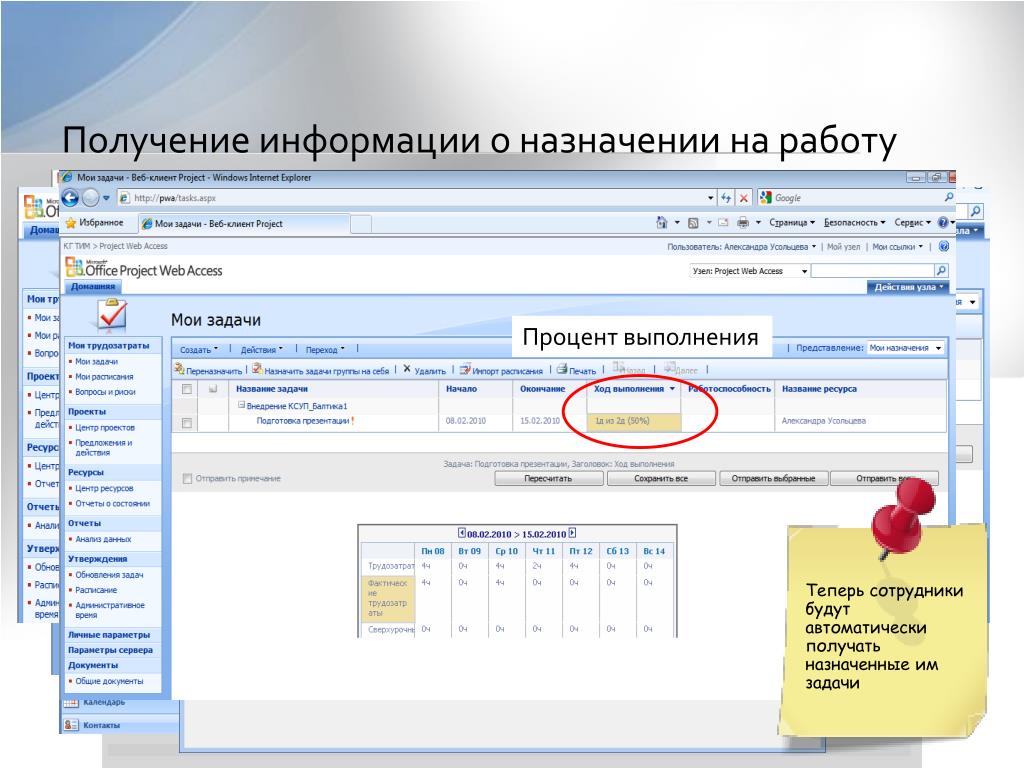Open the Страница menu
Screen dimensions: 1024x768
(792, 223)
